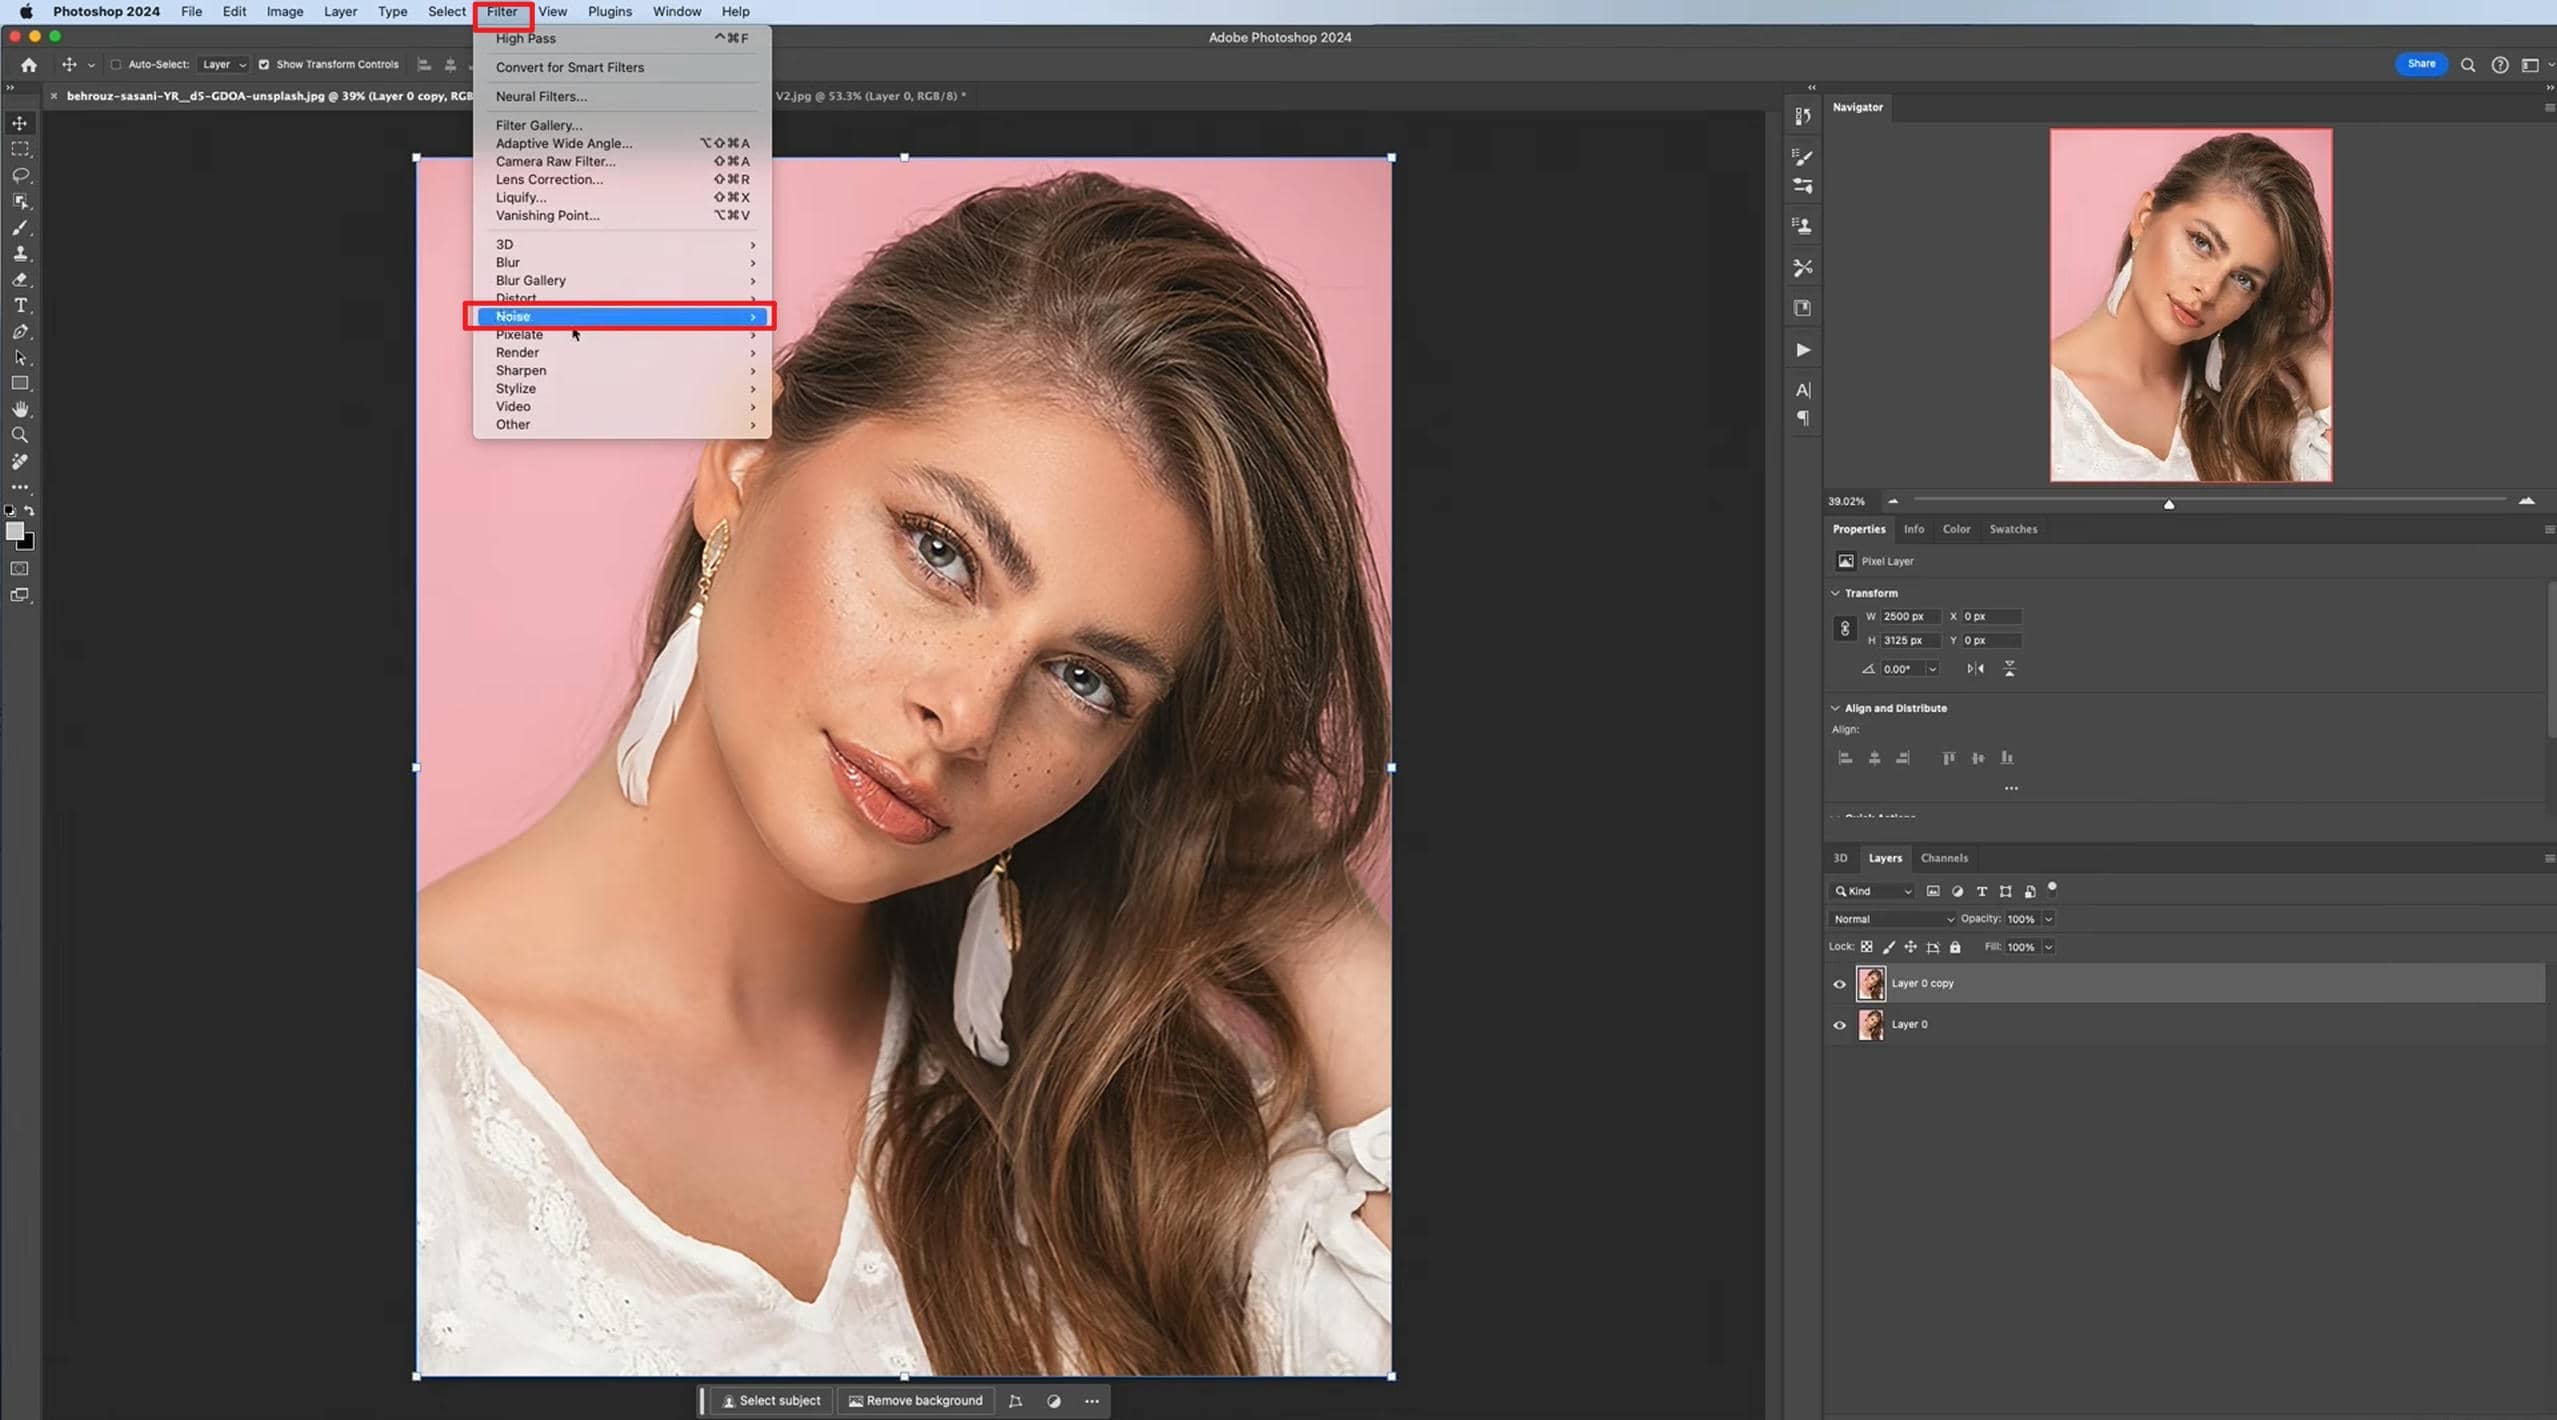2557x1420 pixels.
Task: Choose Camera Raw Filter in the Filter menu
Action: [x=621, y=162]
